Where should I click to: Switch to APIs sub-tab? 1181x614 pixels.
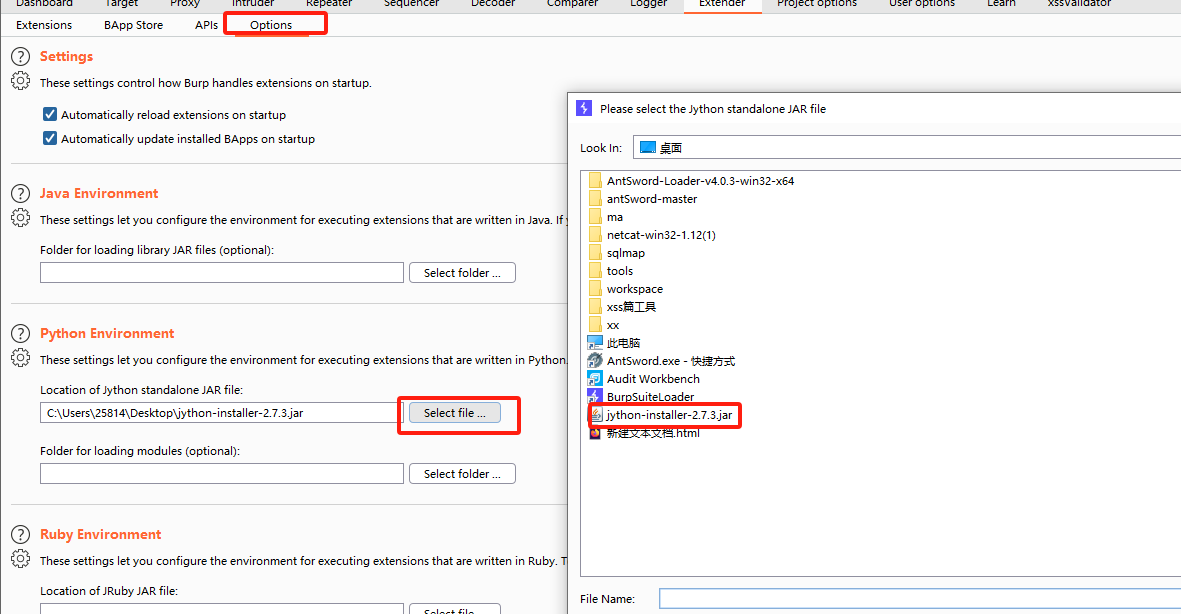(206, 25)
